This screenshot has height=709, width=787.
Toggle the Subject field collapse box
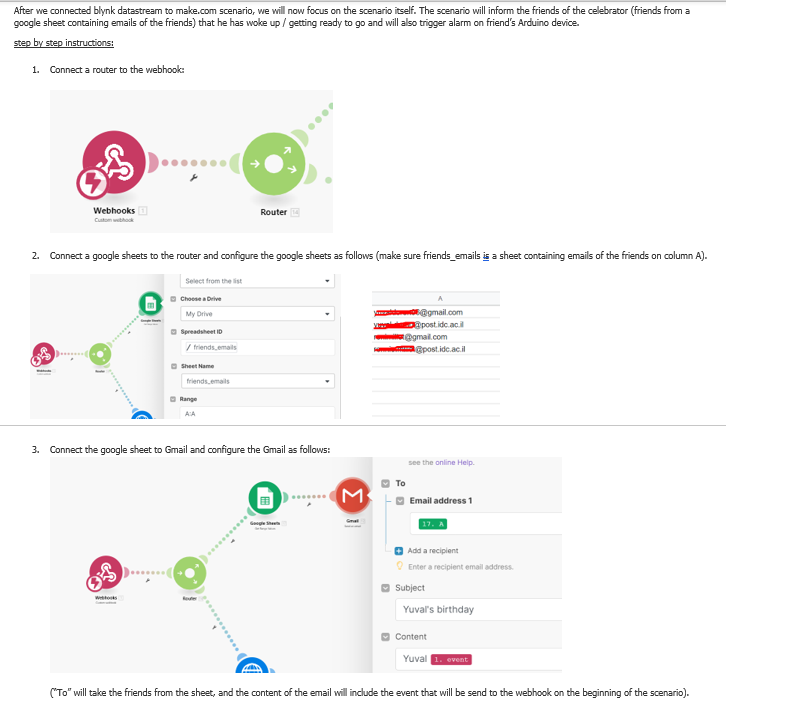pos(387,588)
